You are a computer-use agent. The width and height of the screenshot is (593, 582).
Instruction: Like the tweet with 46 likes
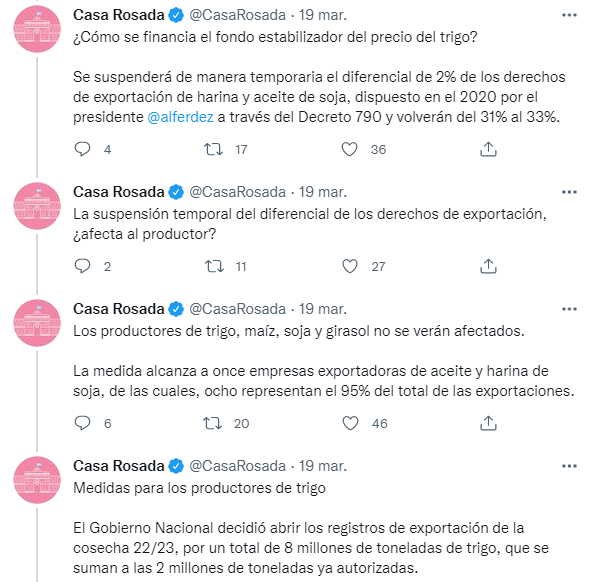tap(350, 423)
